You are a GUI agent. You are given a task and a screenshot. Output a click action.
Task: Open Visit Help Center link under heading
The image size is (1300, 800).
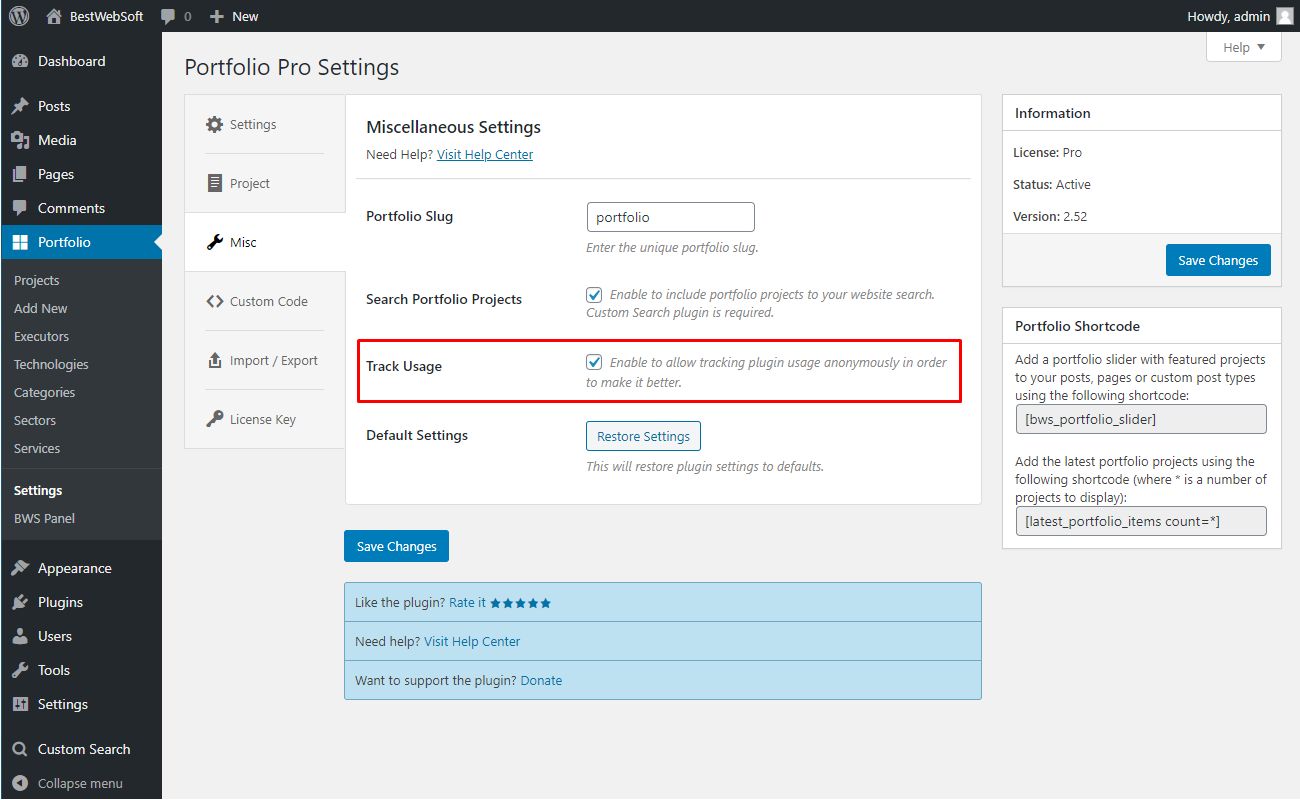[x=485, y=154]
